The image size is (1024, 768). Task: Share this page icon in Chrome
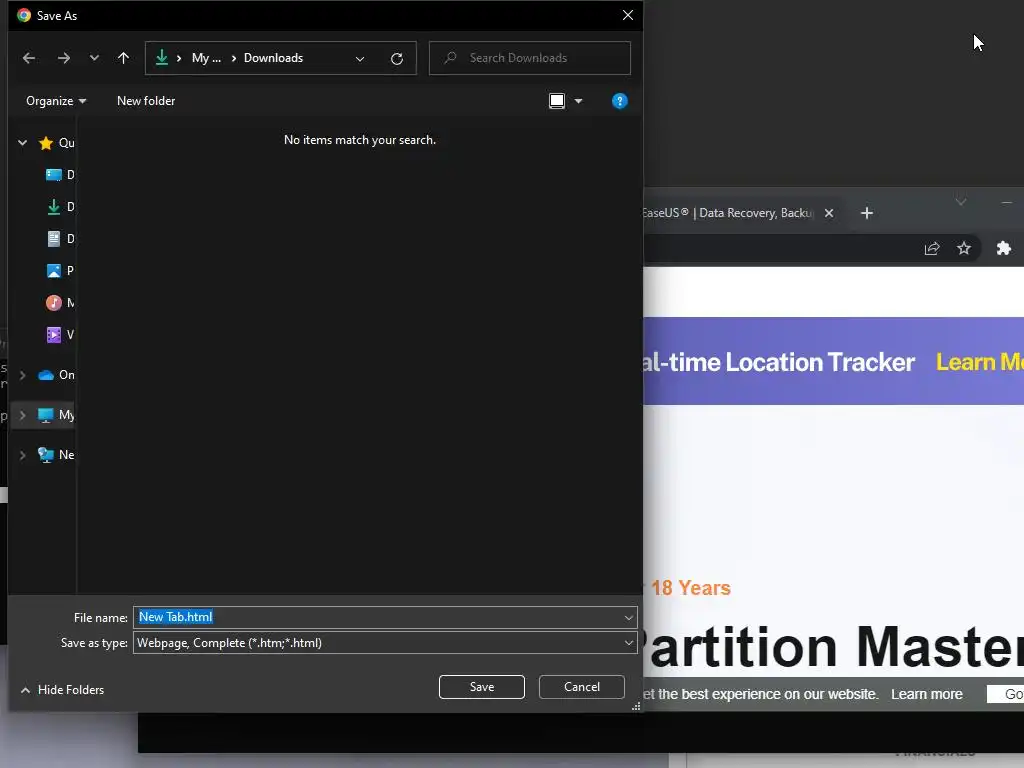932,248
